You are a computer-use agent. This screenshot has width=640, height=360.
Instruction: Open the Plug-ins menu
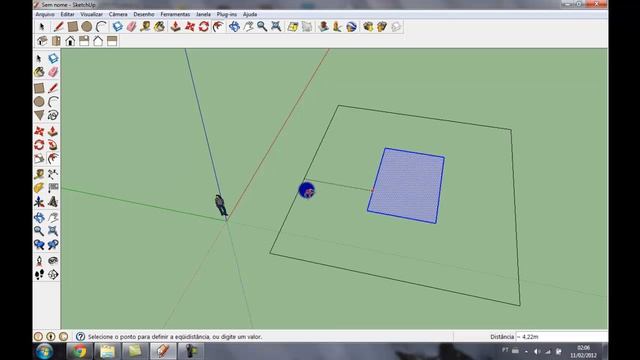(227, 14)
